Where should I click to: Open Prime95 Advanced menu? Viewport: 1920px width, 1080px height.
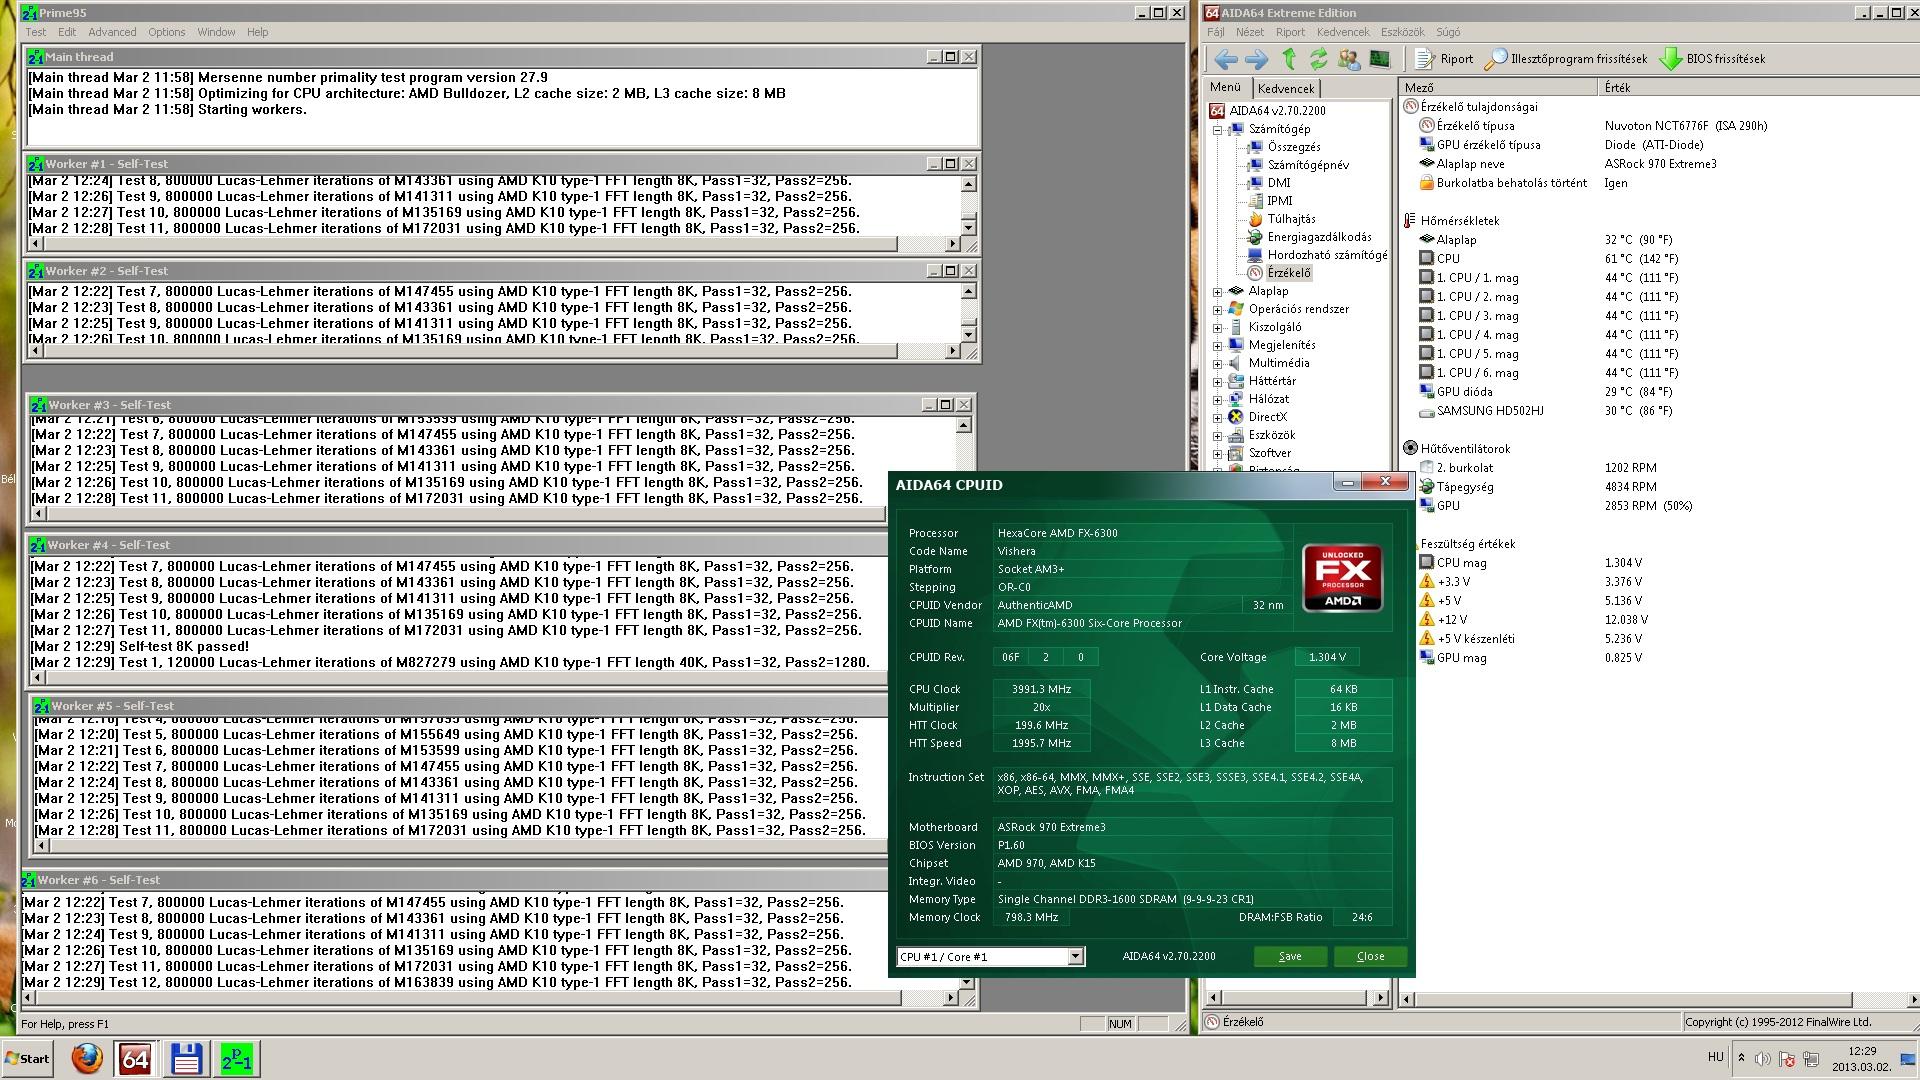pos(112,32)
